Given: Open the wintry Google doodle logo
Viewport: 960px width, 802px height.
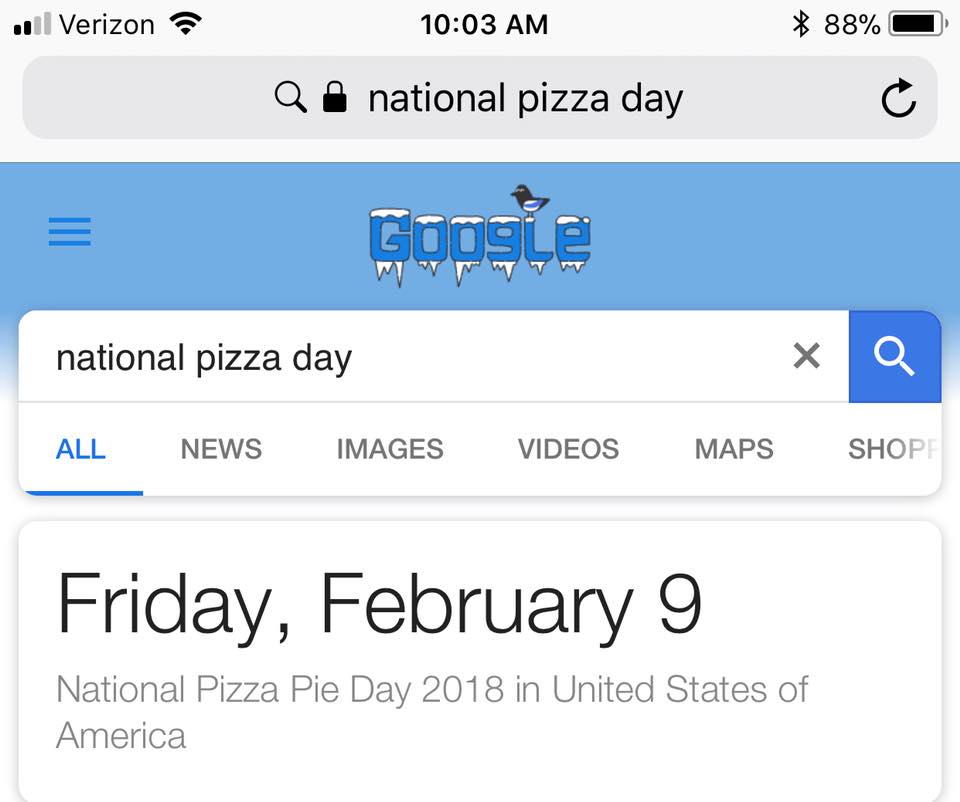Looking at the screenshot, I should click(480, 236).
